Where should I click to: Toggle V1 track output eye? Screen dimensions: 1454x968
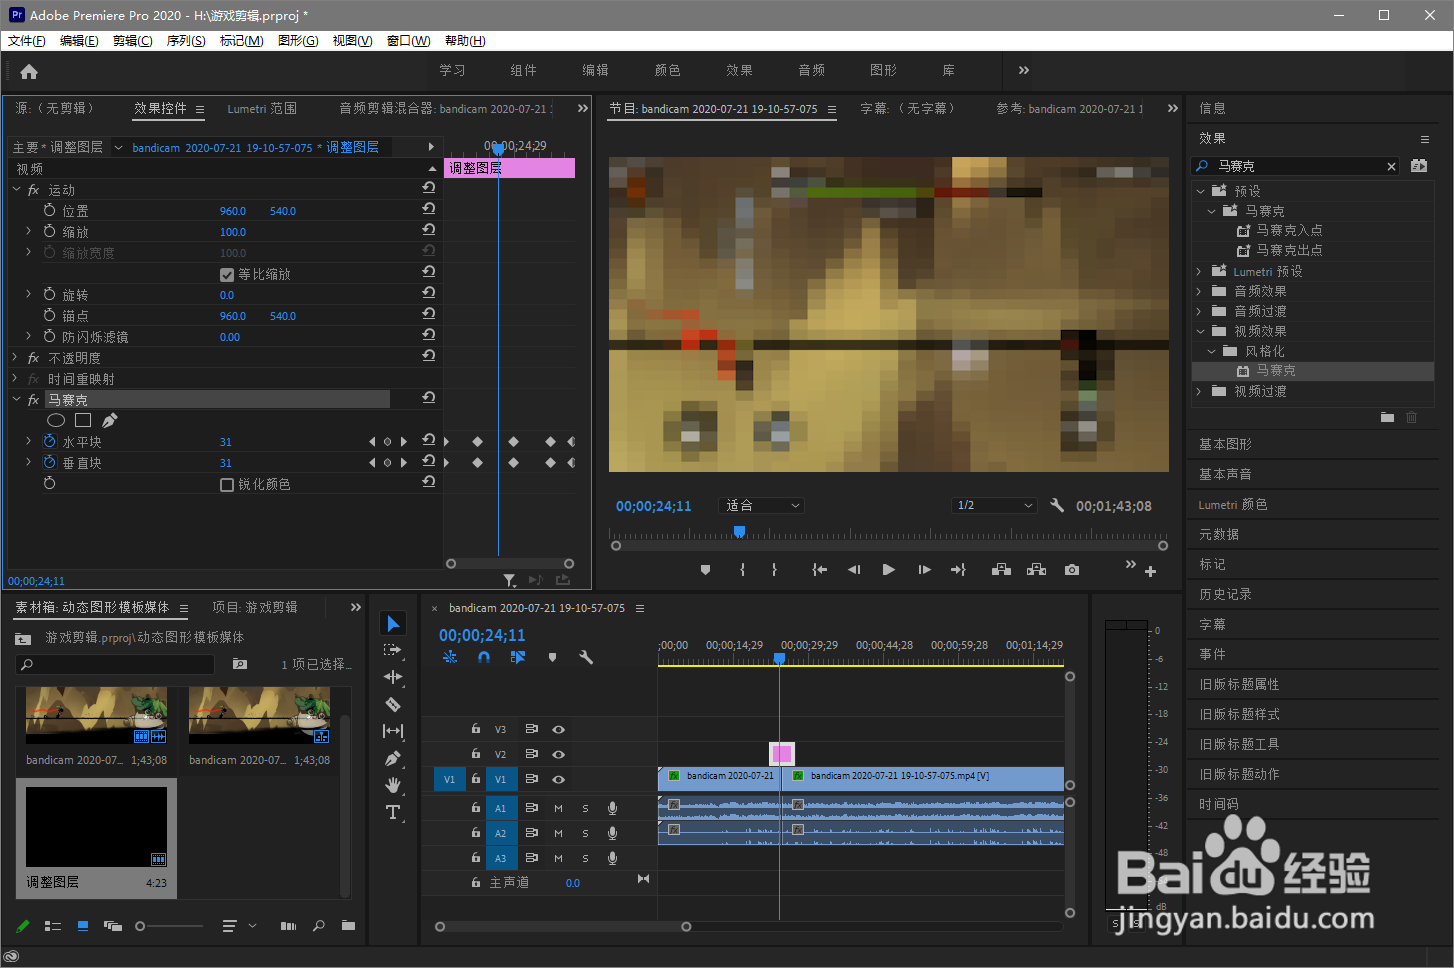tap(559, 780)
